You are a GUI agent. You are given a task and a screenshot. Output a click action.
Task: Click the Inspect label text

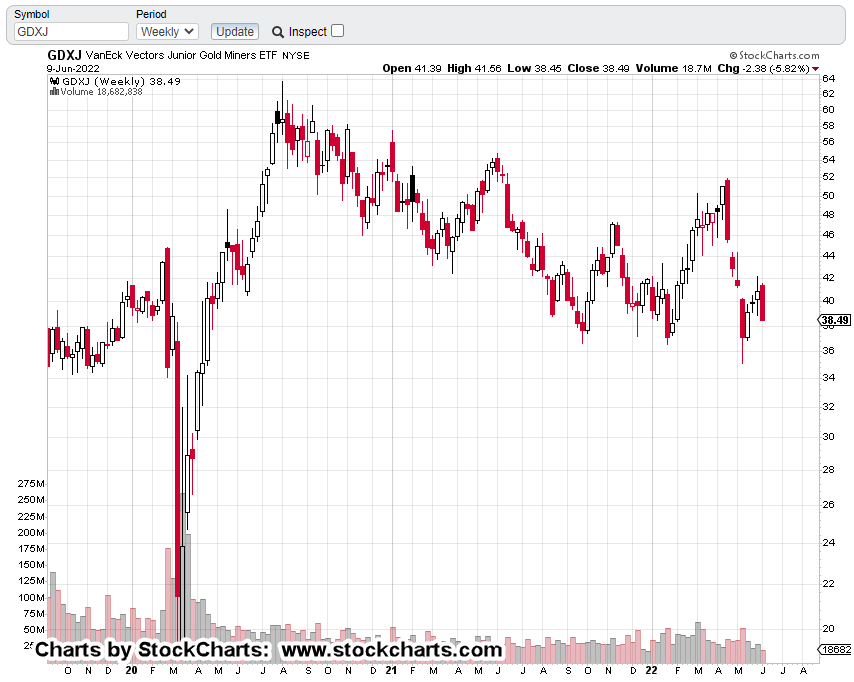(x=308, y=32)
